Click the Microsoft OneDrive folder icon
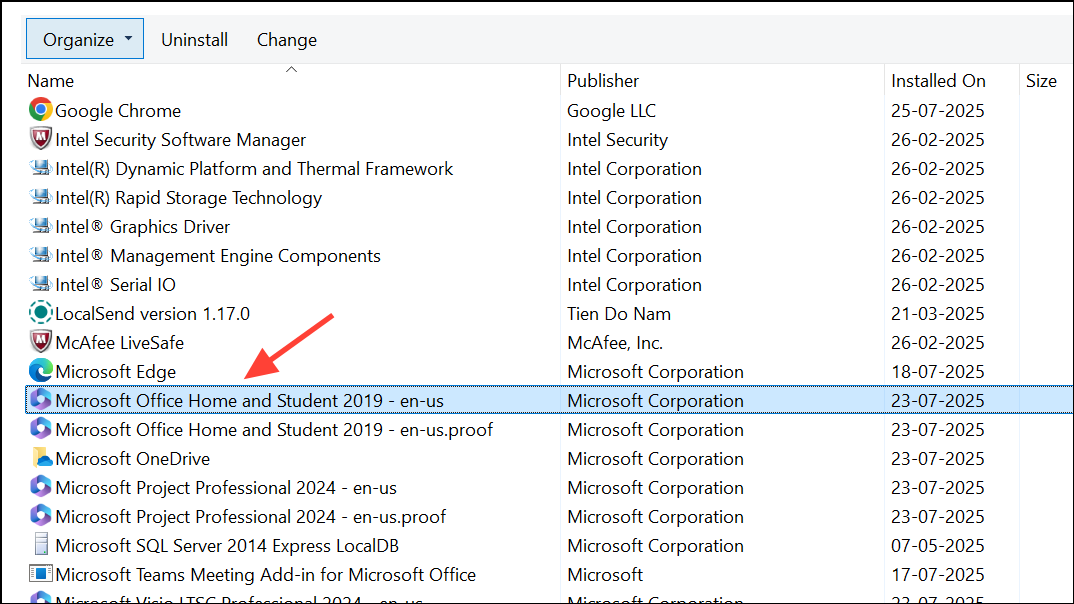 (42, 458)
